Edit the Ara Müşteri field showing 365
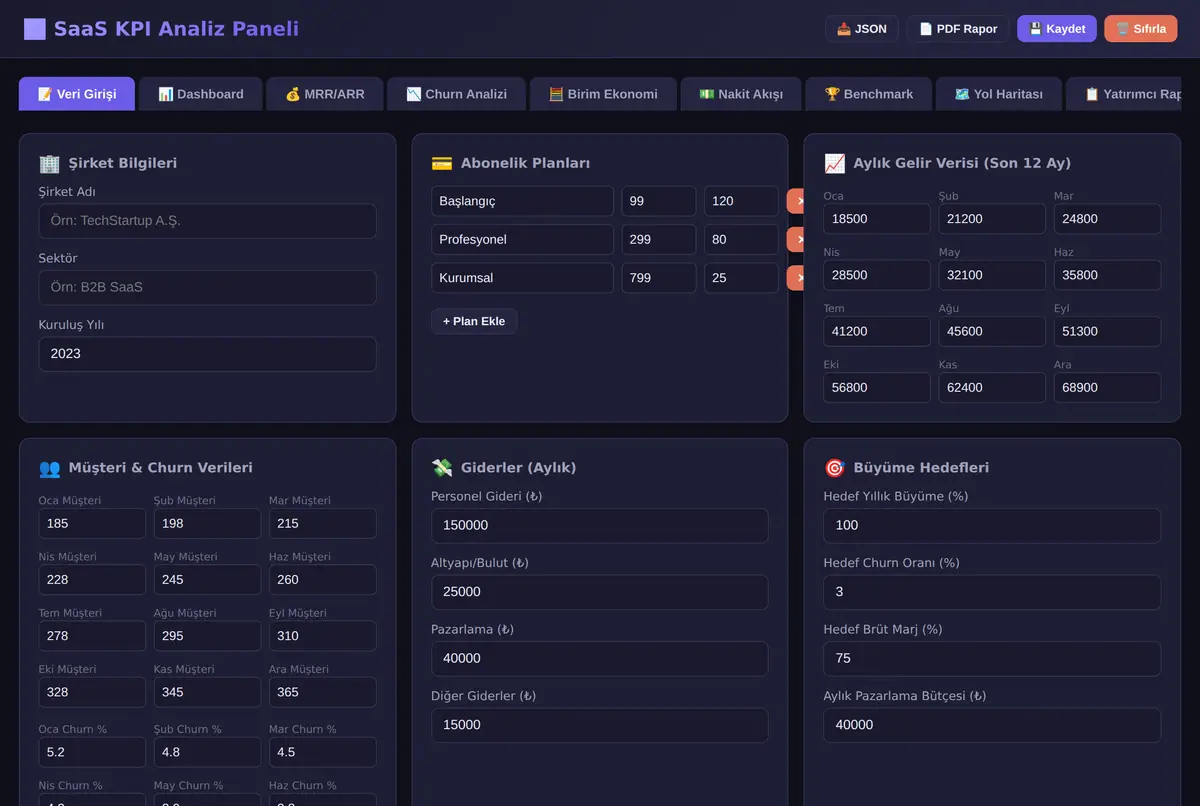 pyautogui.click(x=323, y=692)
